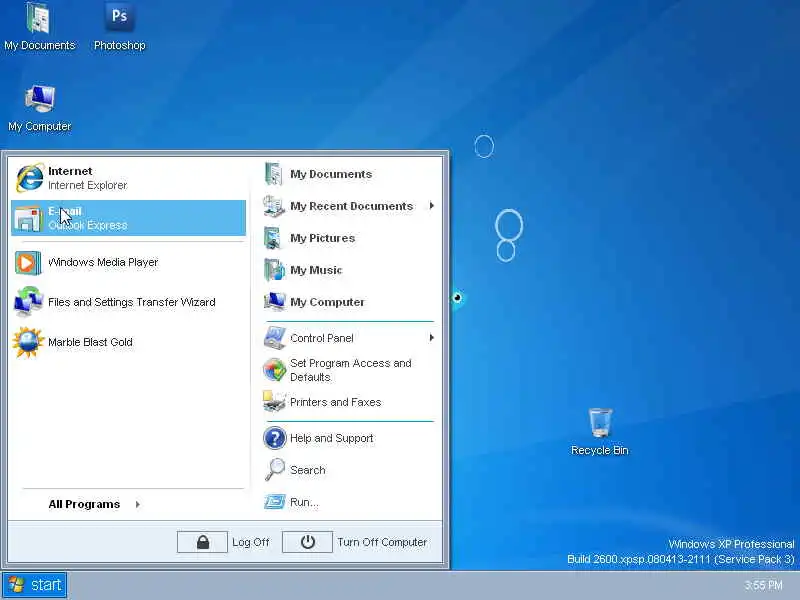Select the Search menu entry text
This screenshot has width=800, height=600.
pos(308,470)
